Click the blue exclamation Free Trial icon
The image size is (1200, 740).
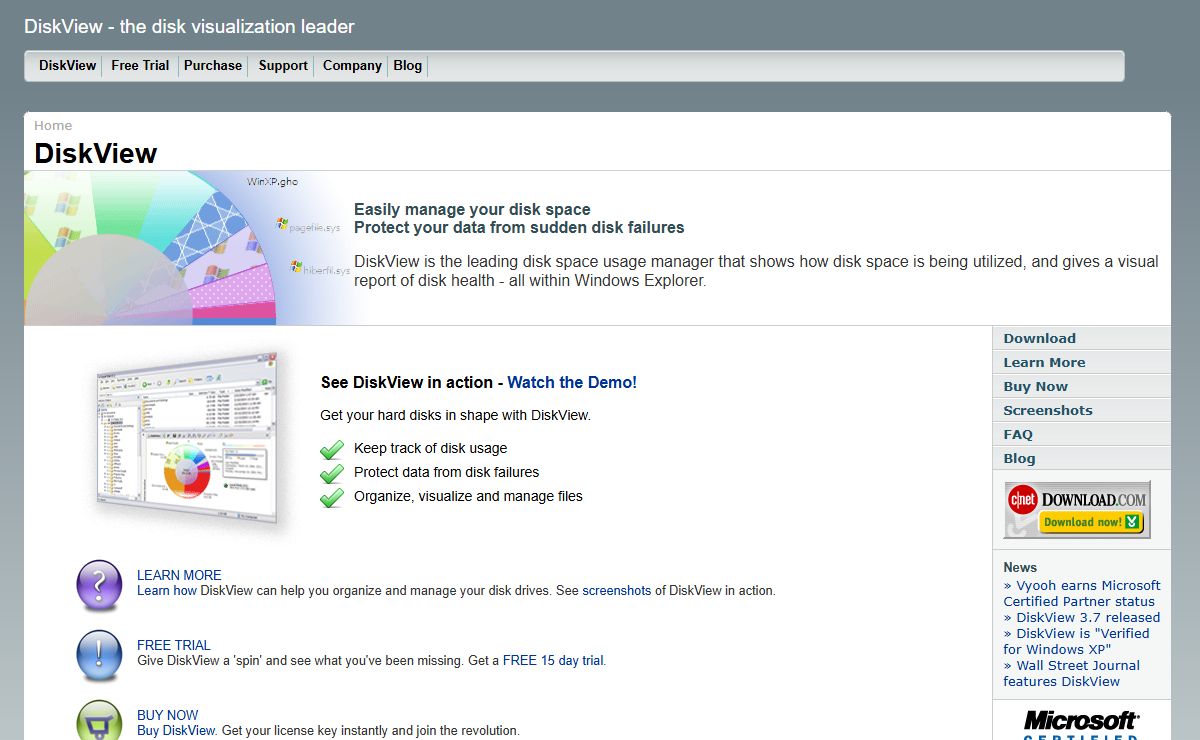[x=99, y=655]
